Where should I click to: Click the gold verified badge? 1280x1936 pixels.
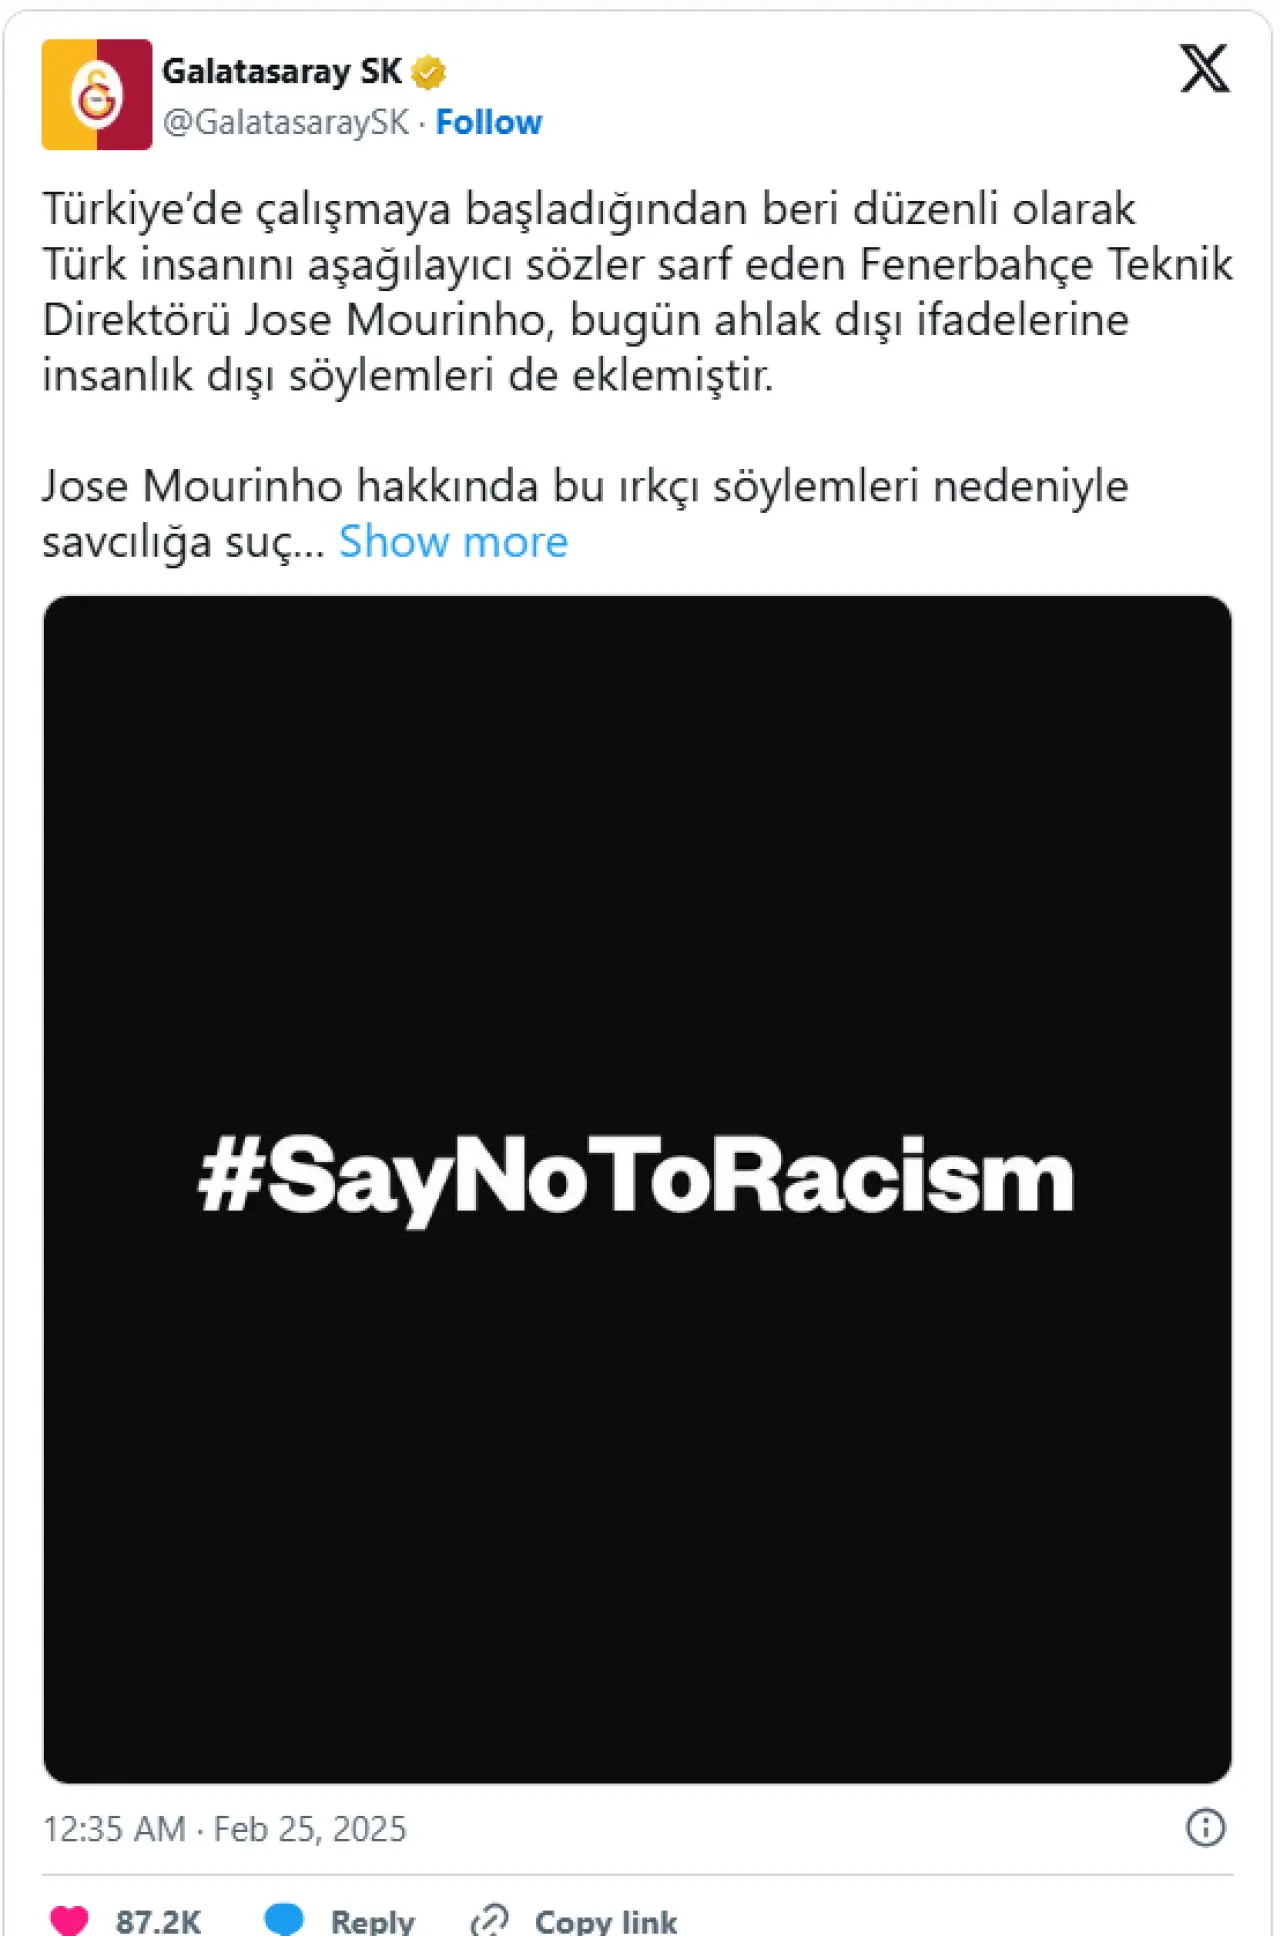429,72
